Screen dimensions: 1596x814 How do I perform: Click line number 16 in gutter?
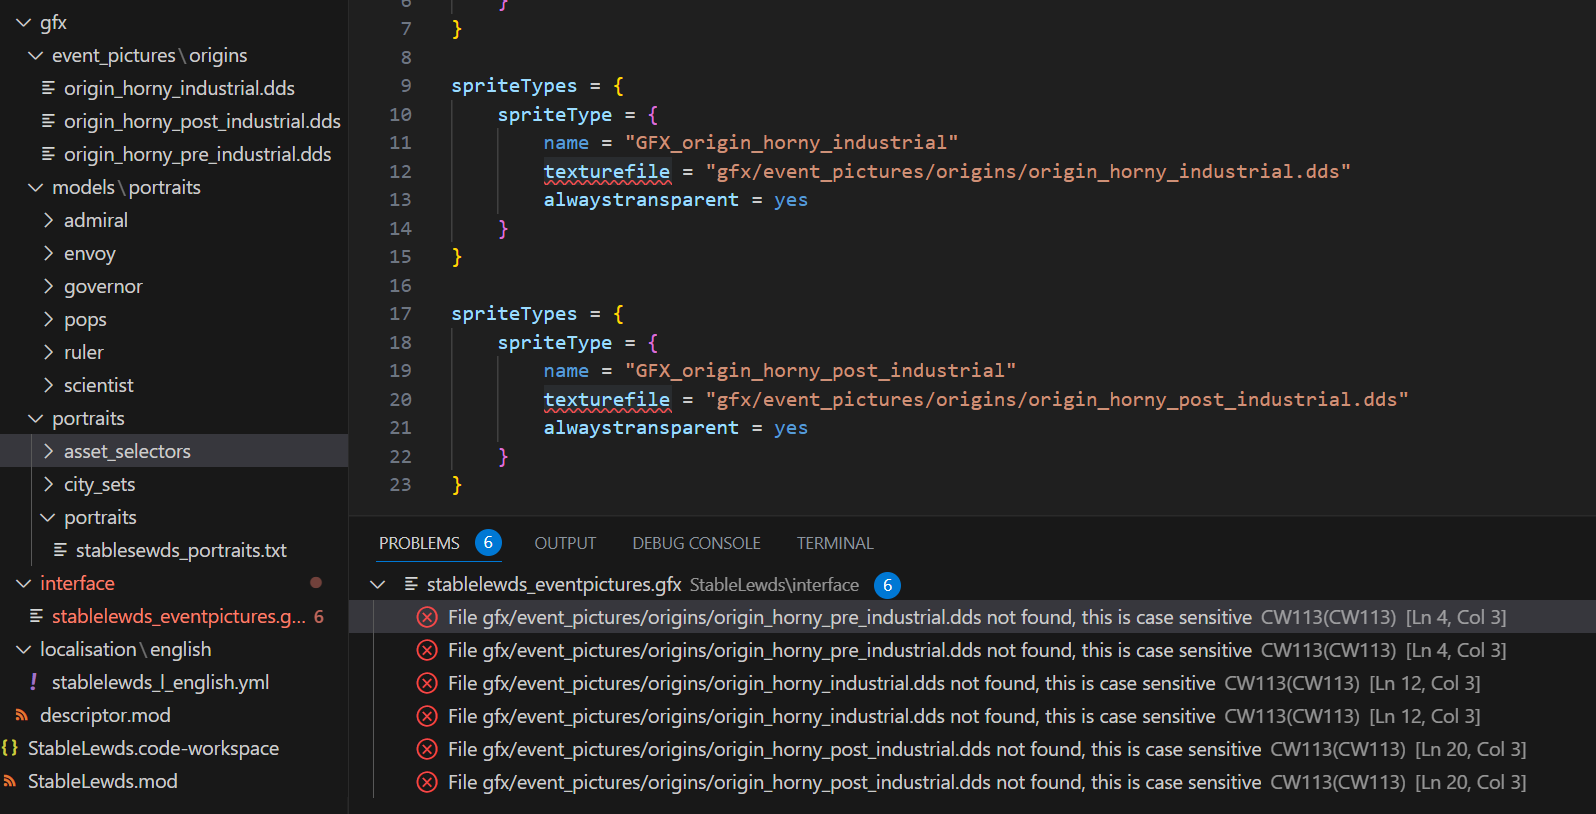pos(400,285)
